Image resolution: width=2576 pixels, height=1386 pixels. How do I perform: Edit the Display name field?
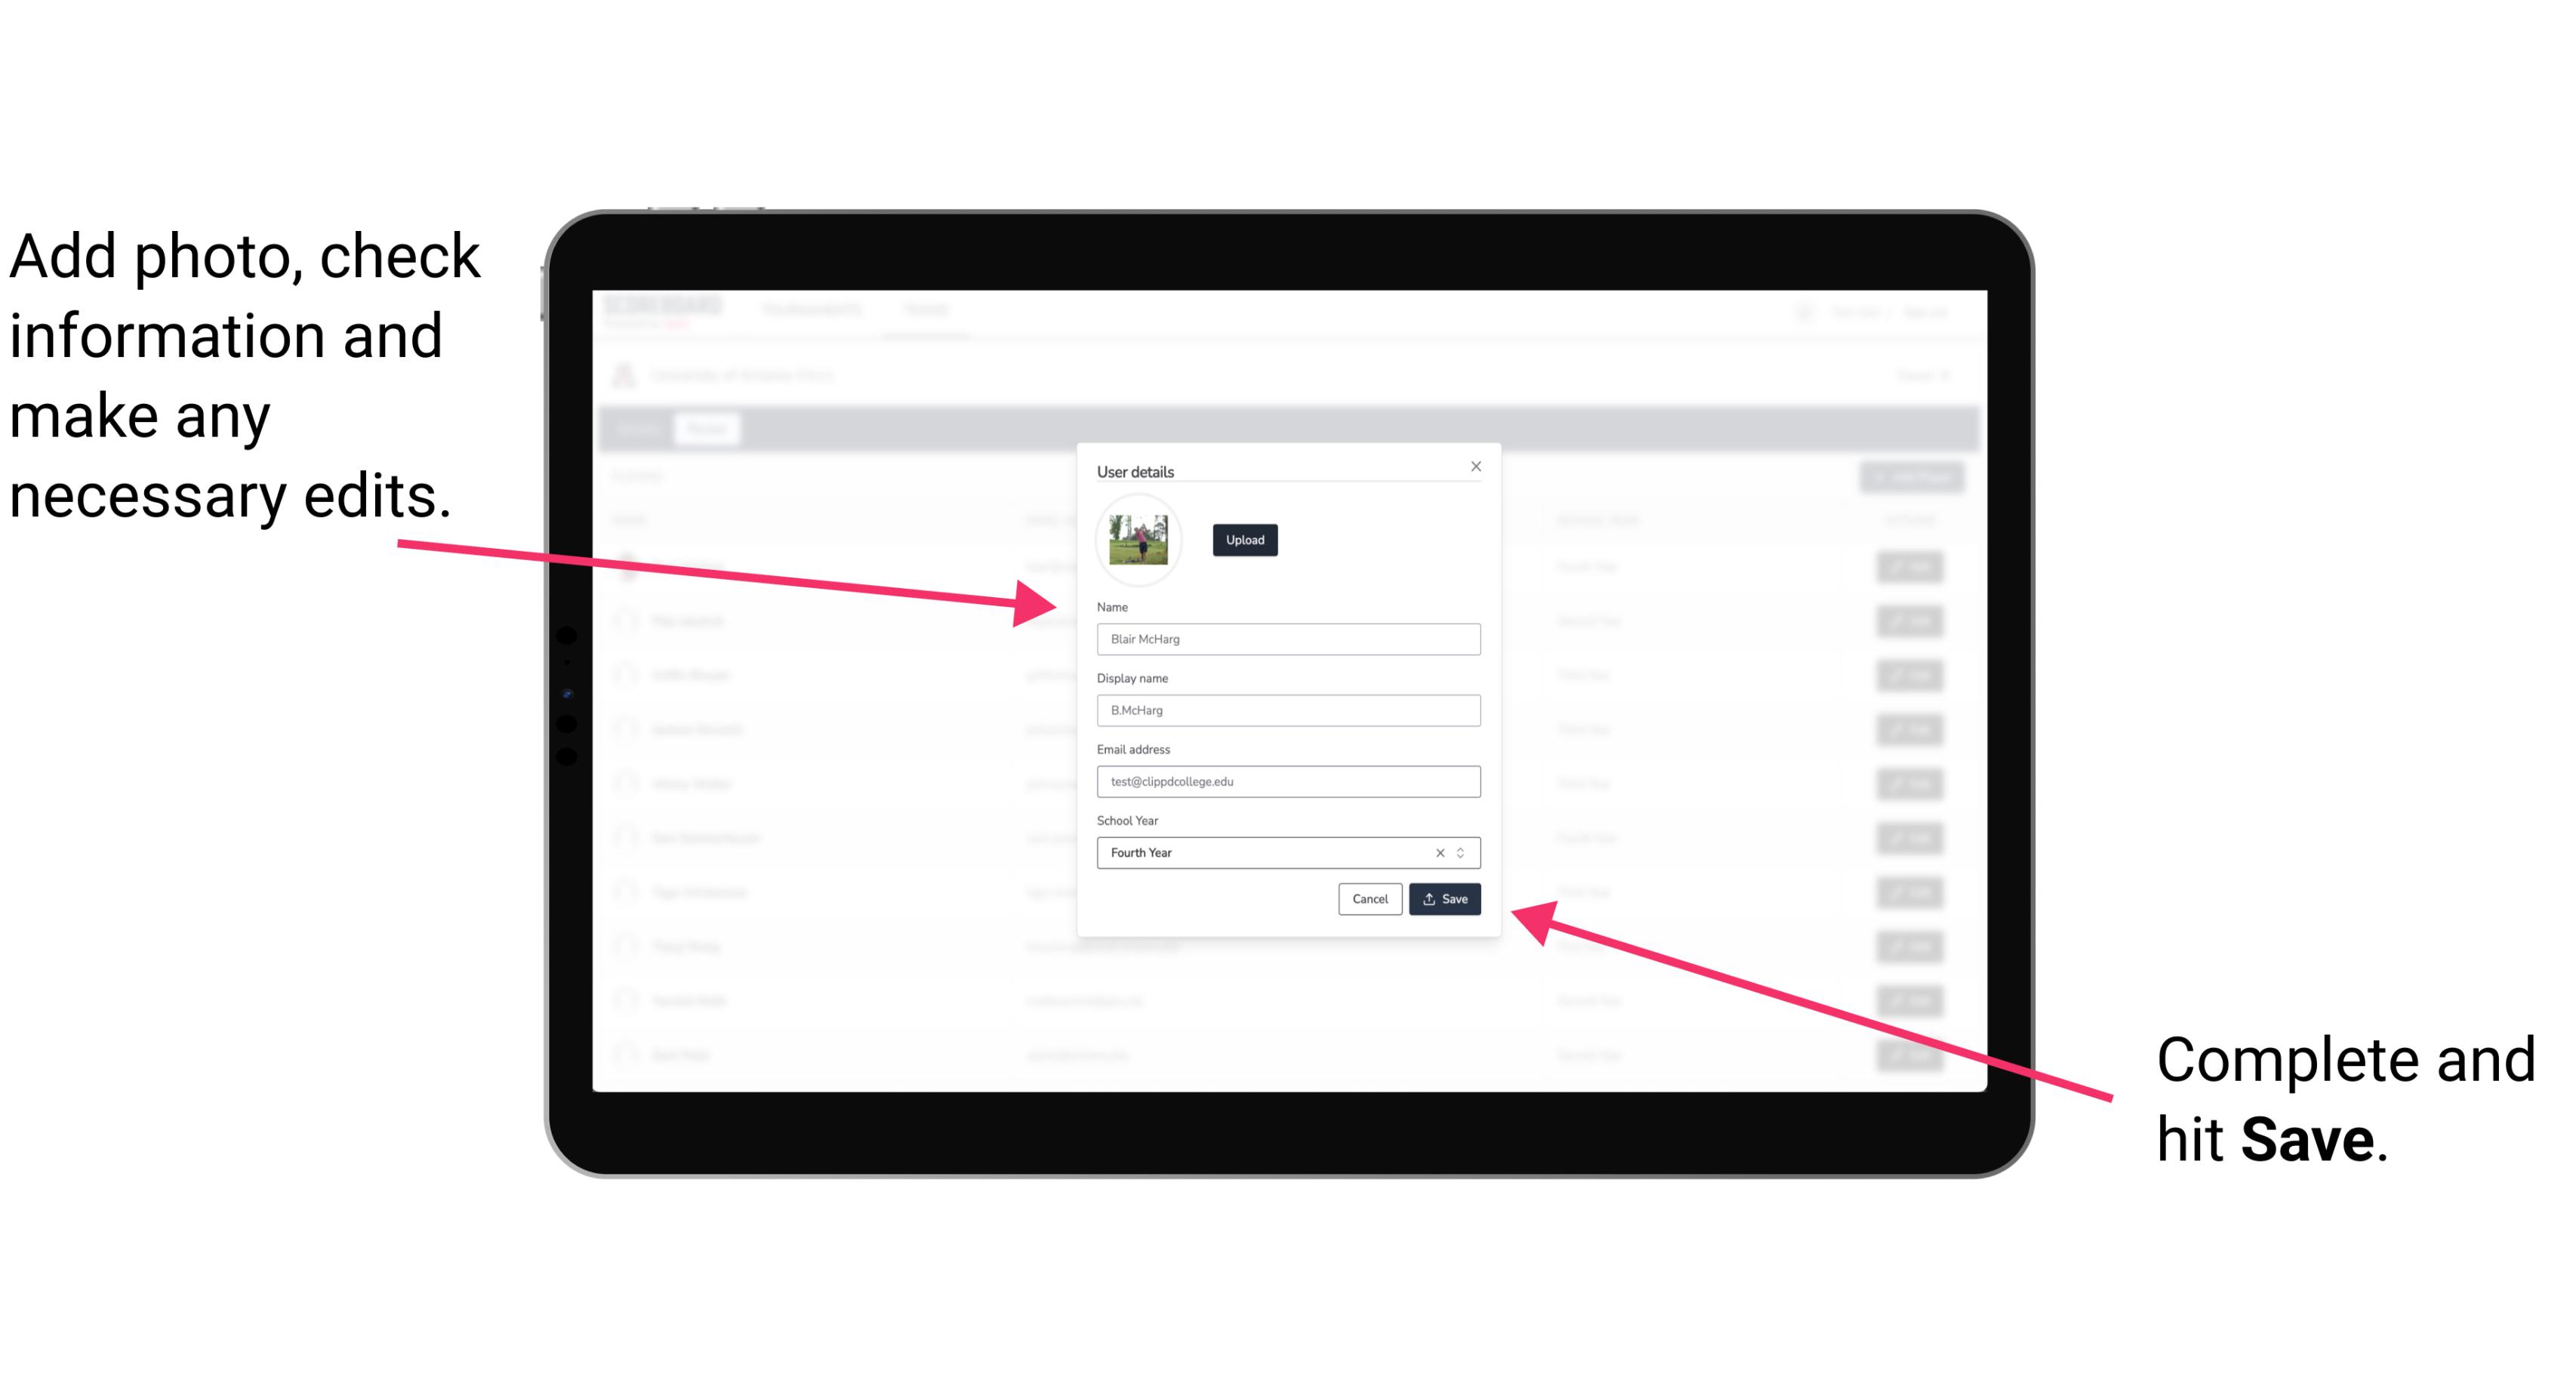pyautogui.click(x=1289, y=710)
